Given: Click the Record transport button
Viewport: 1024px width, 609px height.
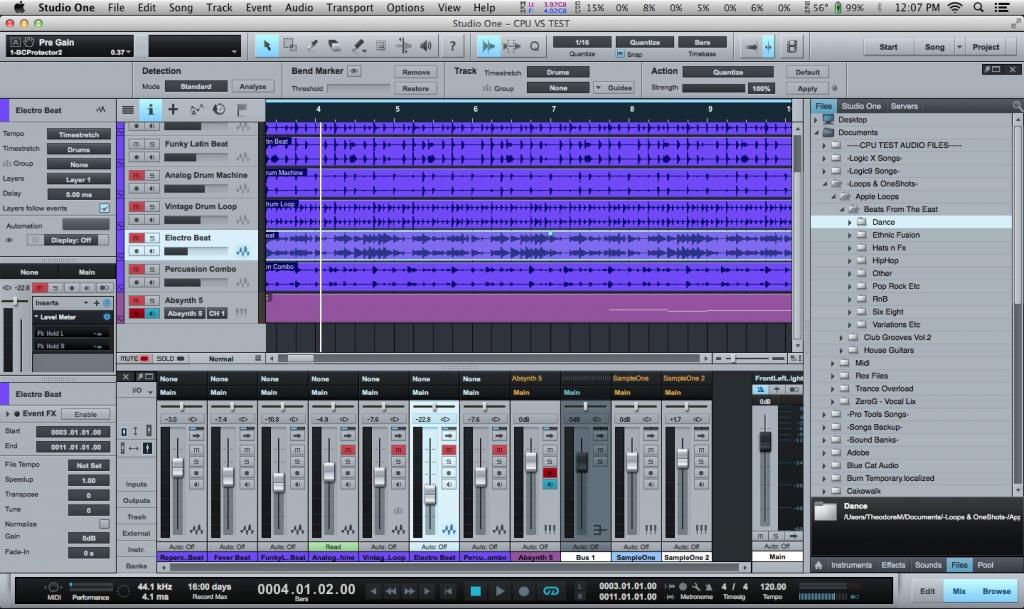Looking at the screenshot, I should click(523, 591).
